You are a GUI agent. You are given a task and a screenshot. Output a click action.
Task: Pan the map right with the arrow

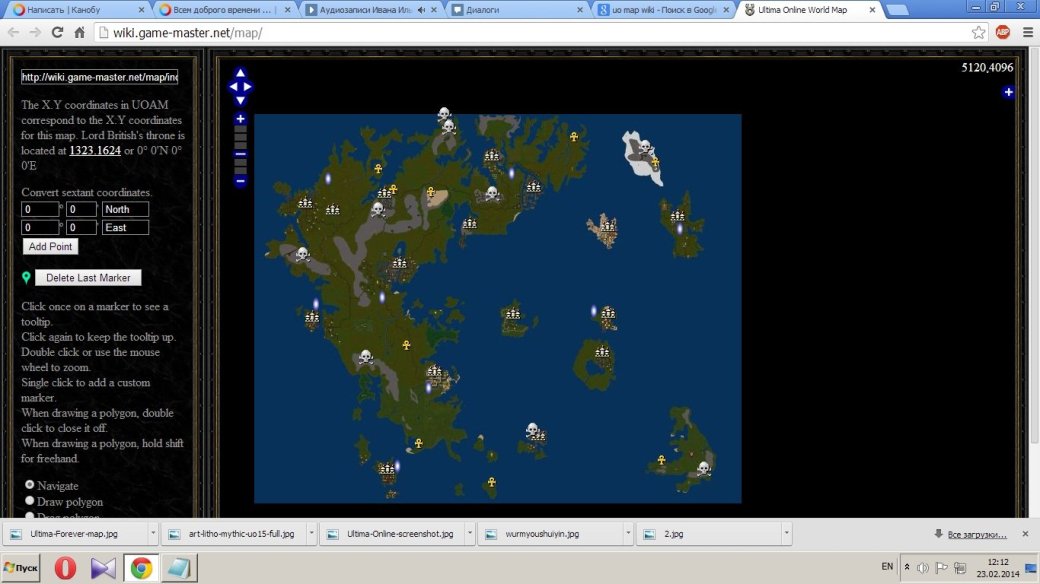pos(247,86)
